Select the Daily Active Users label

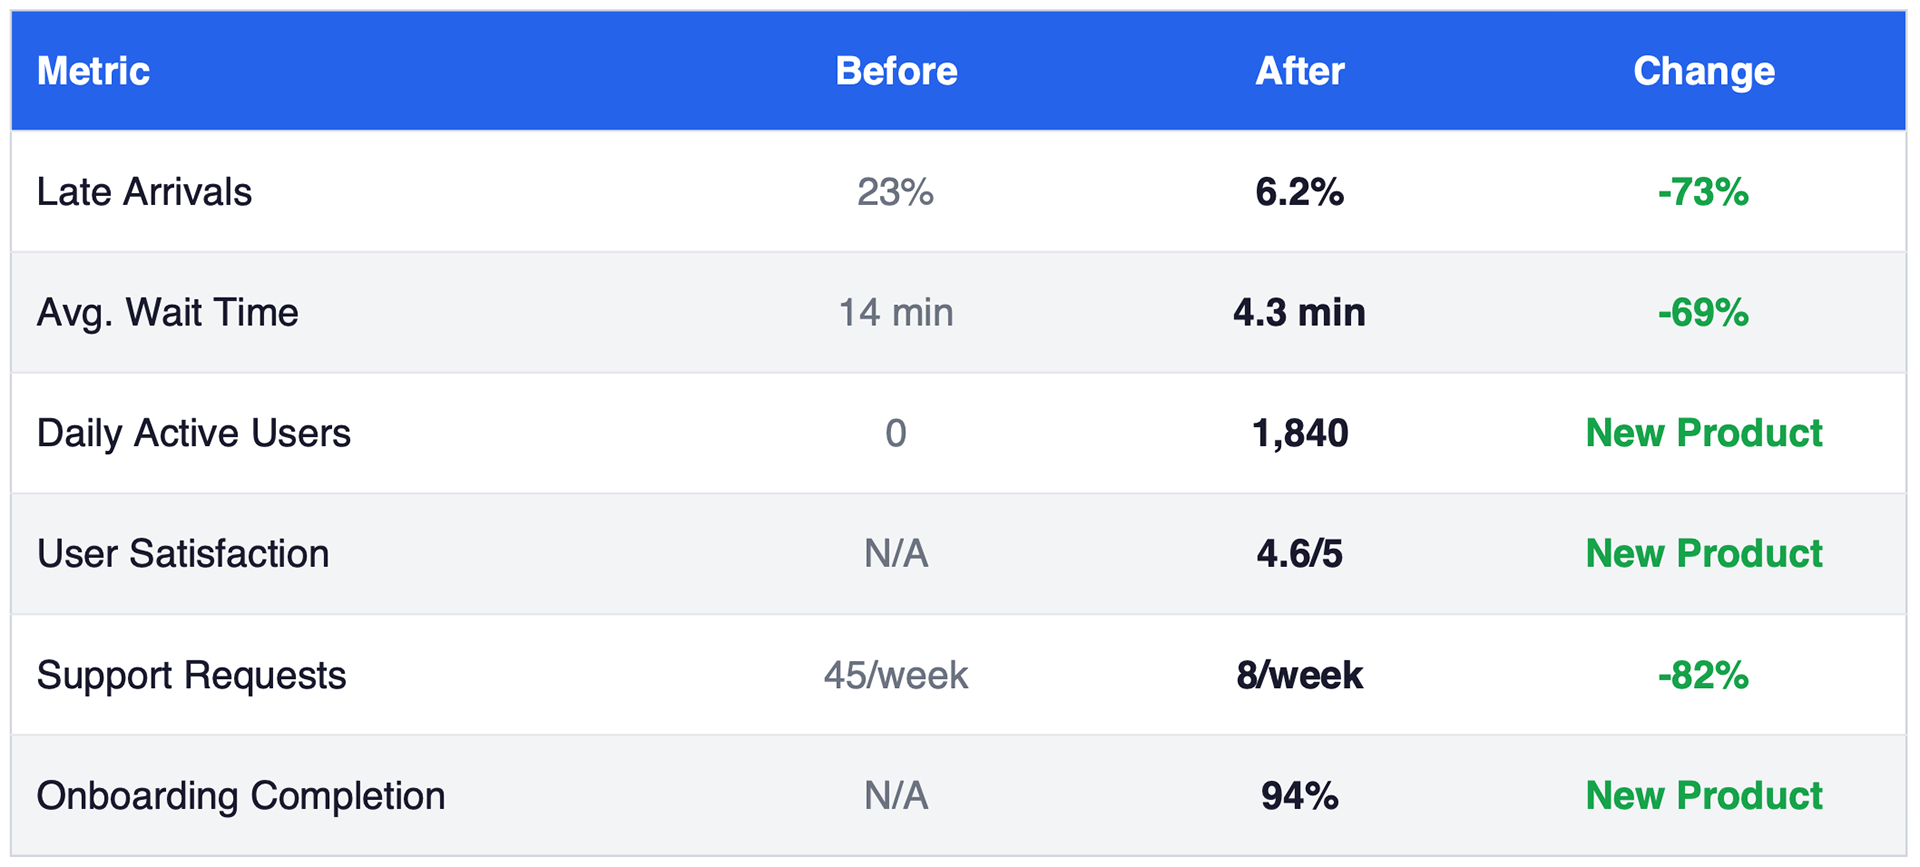pos(193,433)
